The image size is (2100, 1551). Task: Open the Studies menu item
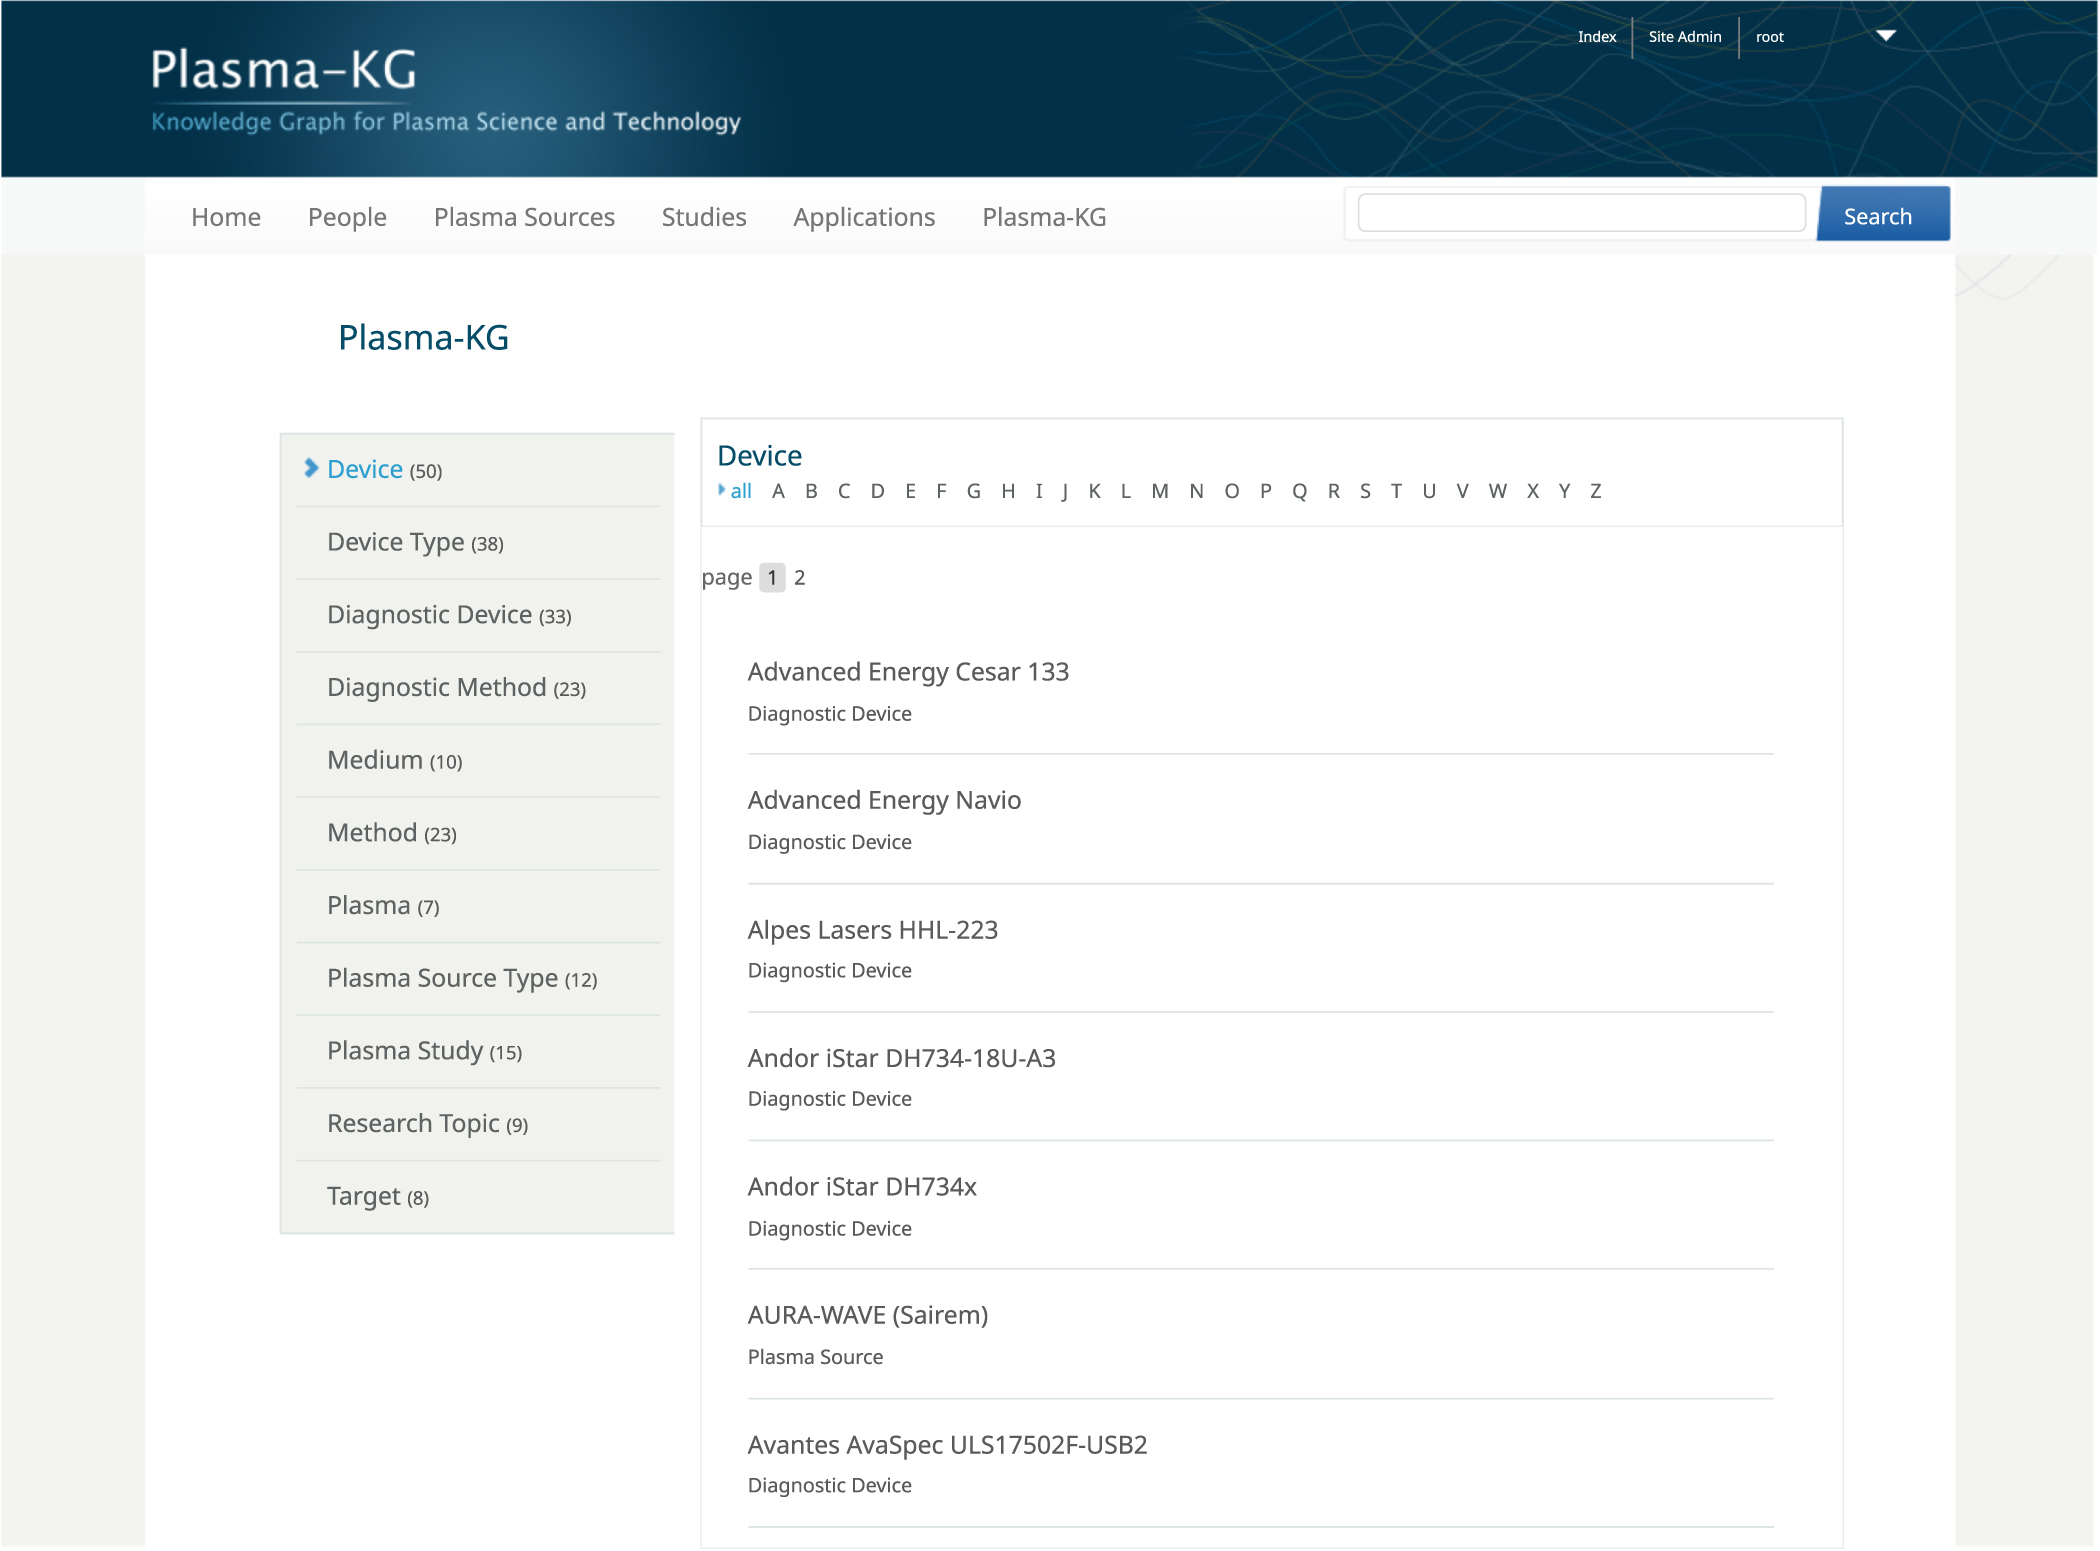click(704, 217)
